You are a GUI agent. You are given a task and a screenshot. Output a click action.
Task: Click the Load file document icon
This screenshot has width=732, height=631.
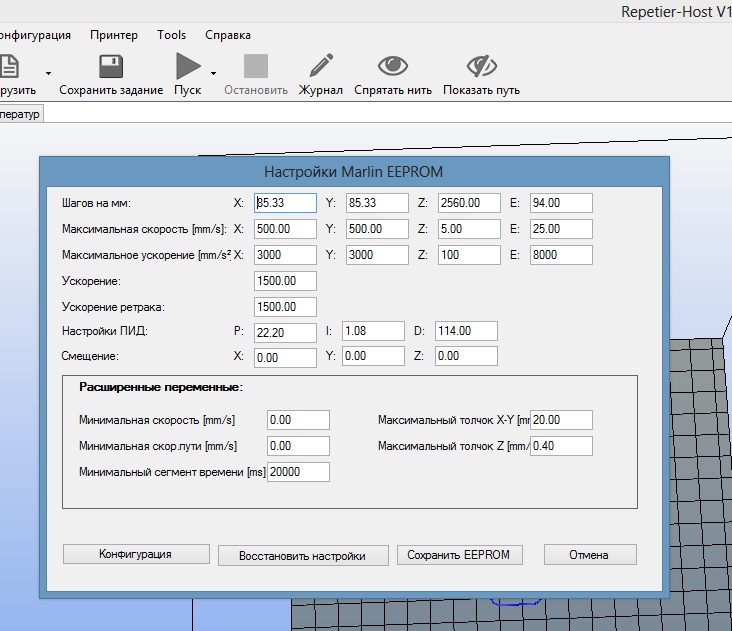tap(8, 67)
